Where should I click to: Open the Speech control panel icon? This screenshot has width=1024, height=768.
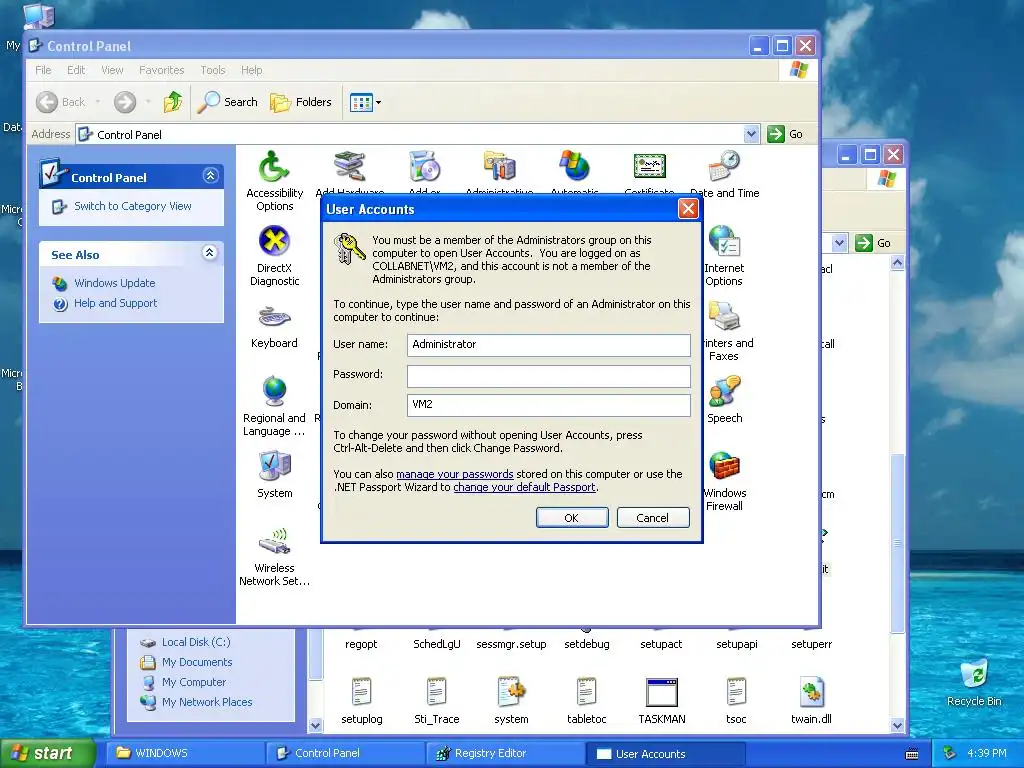[x=724, y=400]
